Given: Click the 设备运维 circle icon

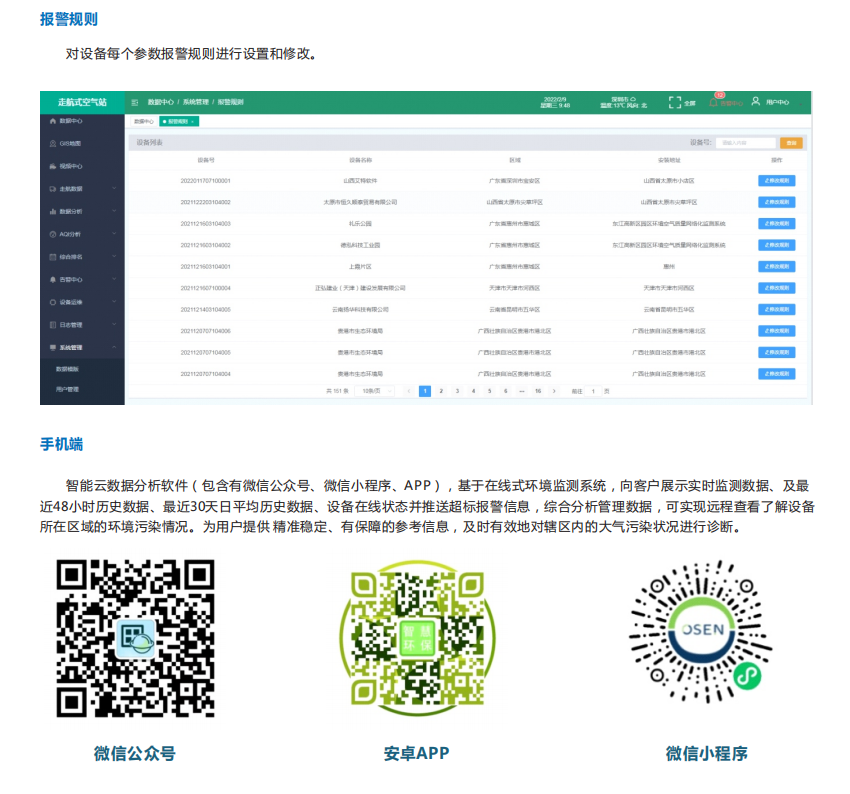Looking at the screenshot, I should (53, 302).
